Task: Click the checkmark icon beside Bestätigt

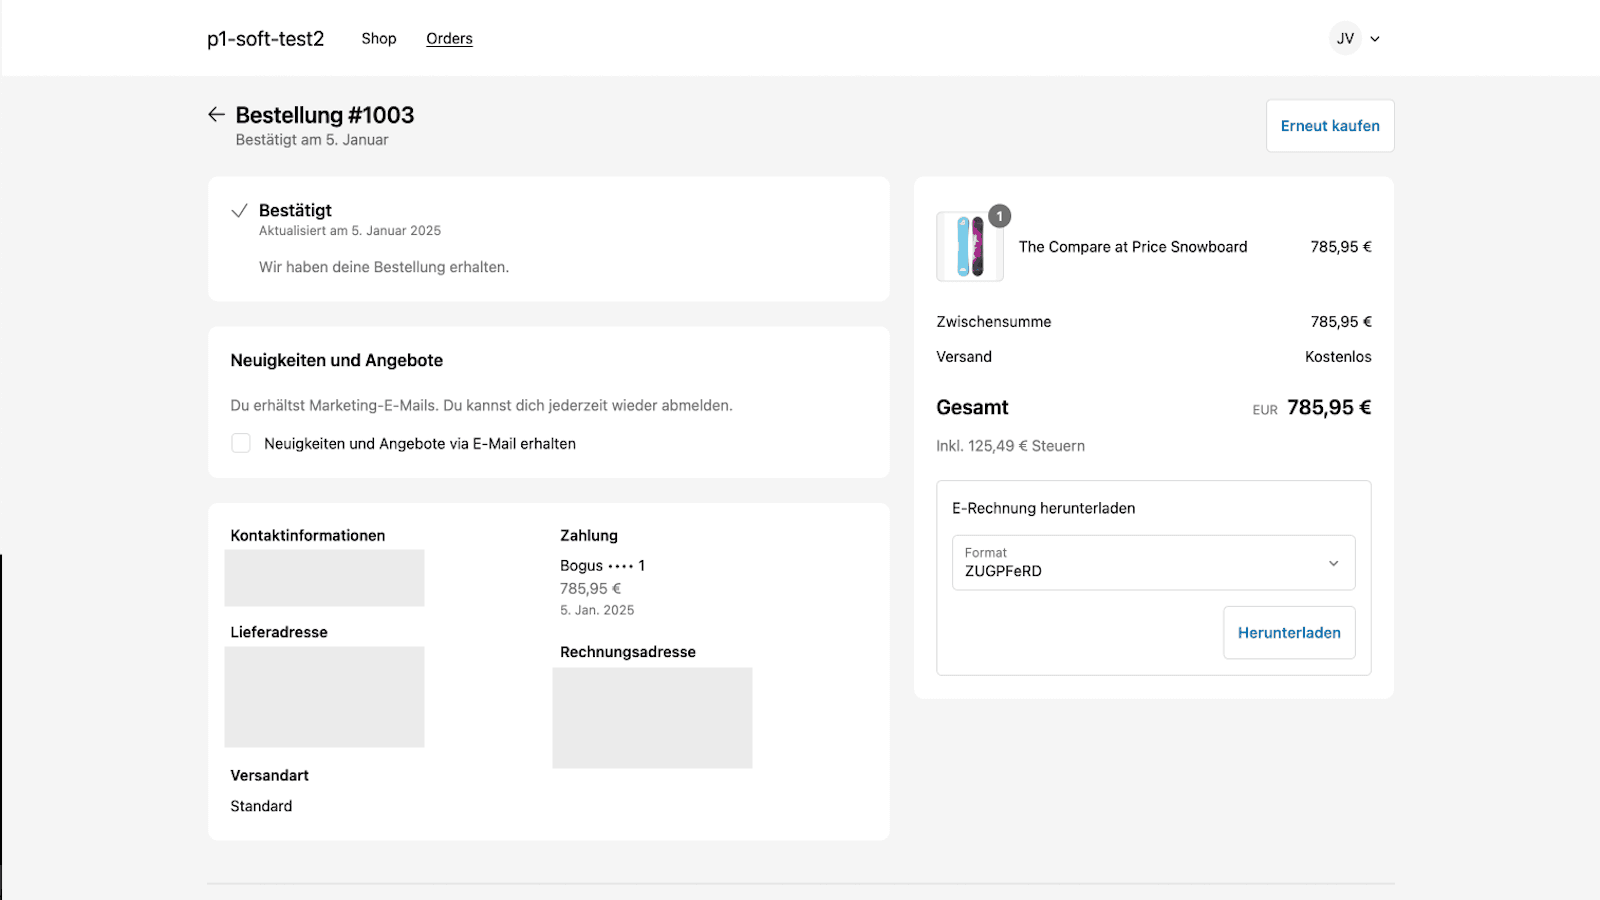Action: tap(239, 210)
